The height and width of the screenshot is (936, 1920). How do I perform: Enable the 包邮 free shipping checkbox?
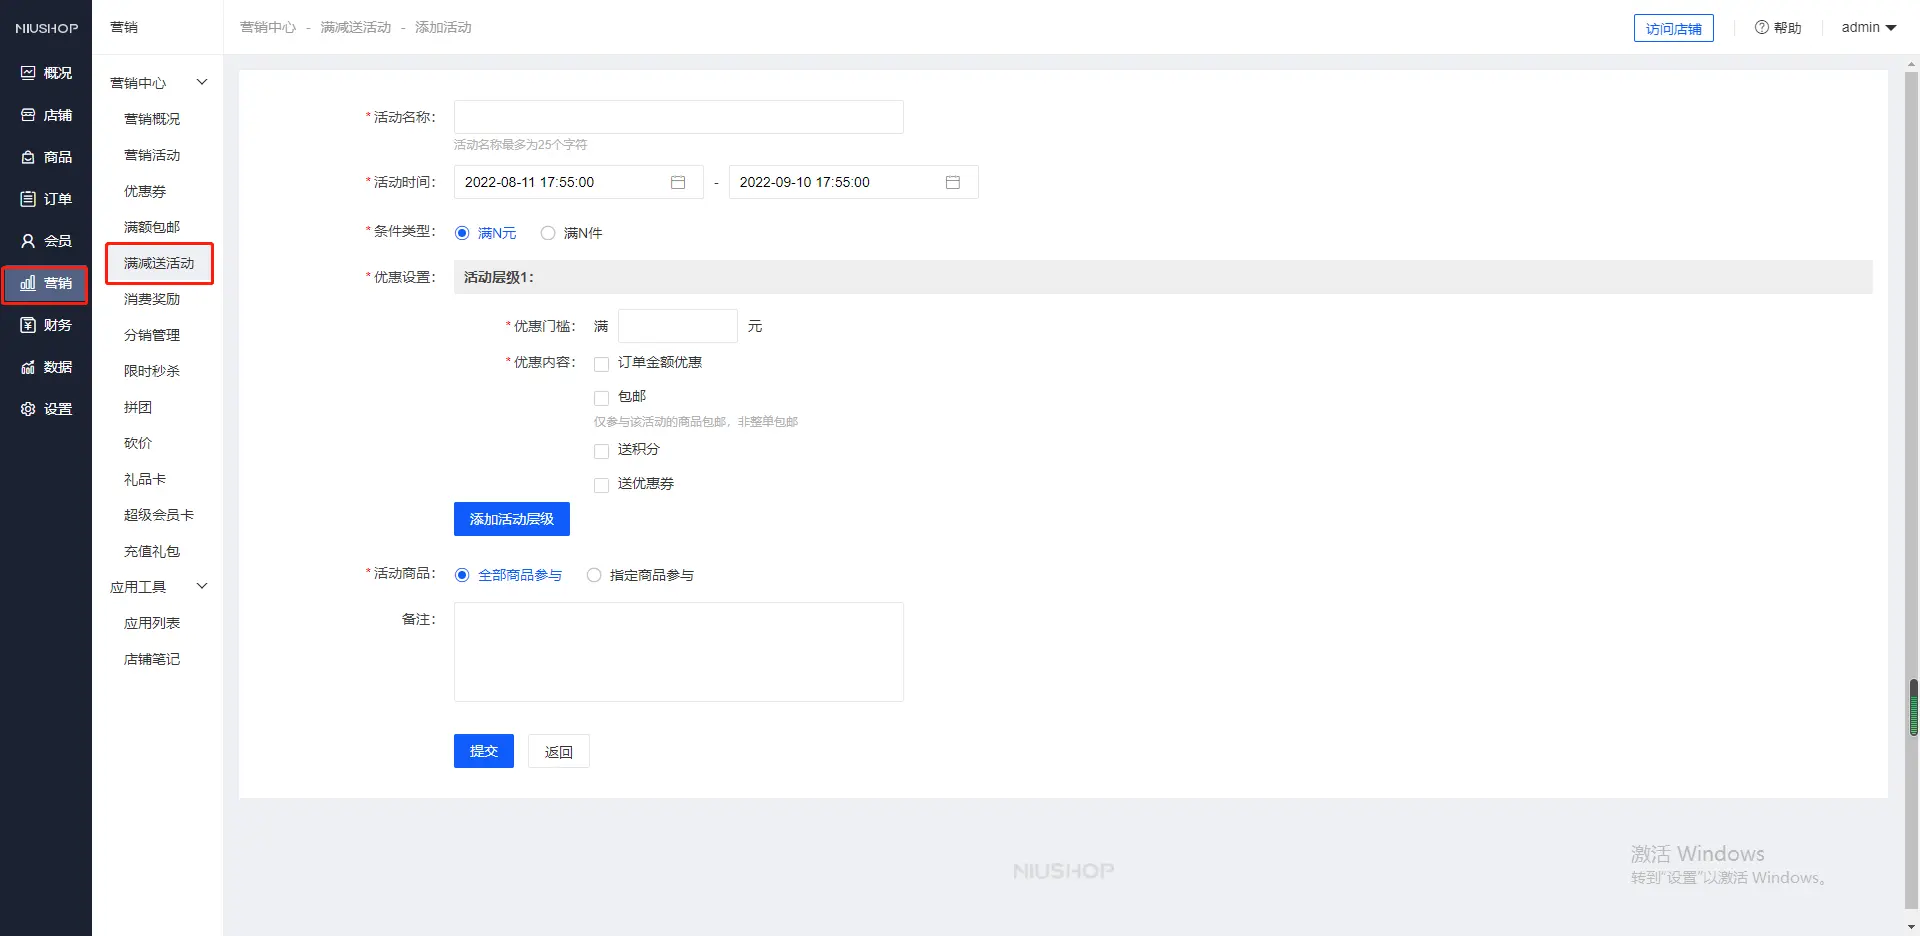point(602,398)
